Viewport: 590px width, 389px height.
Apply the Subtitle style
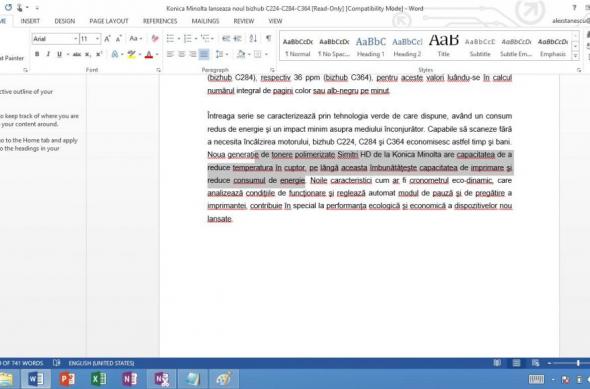click(x=480, y=46)
